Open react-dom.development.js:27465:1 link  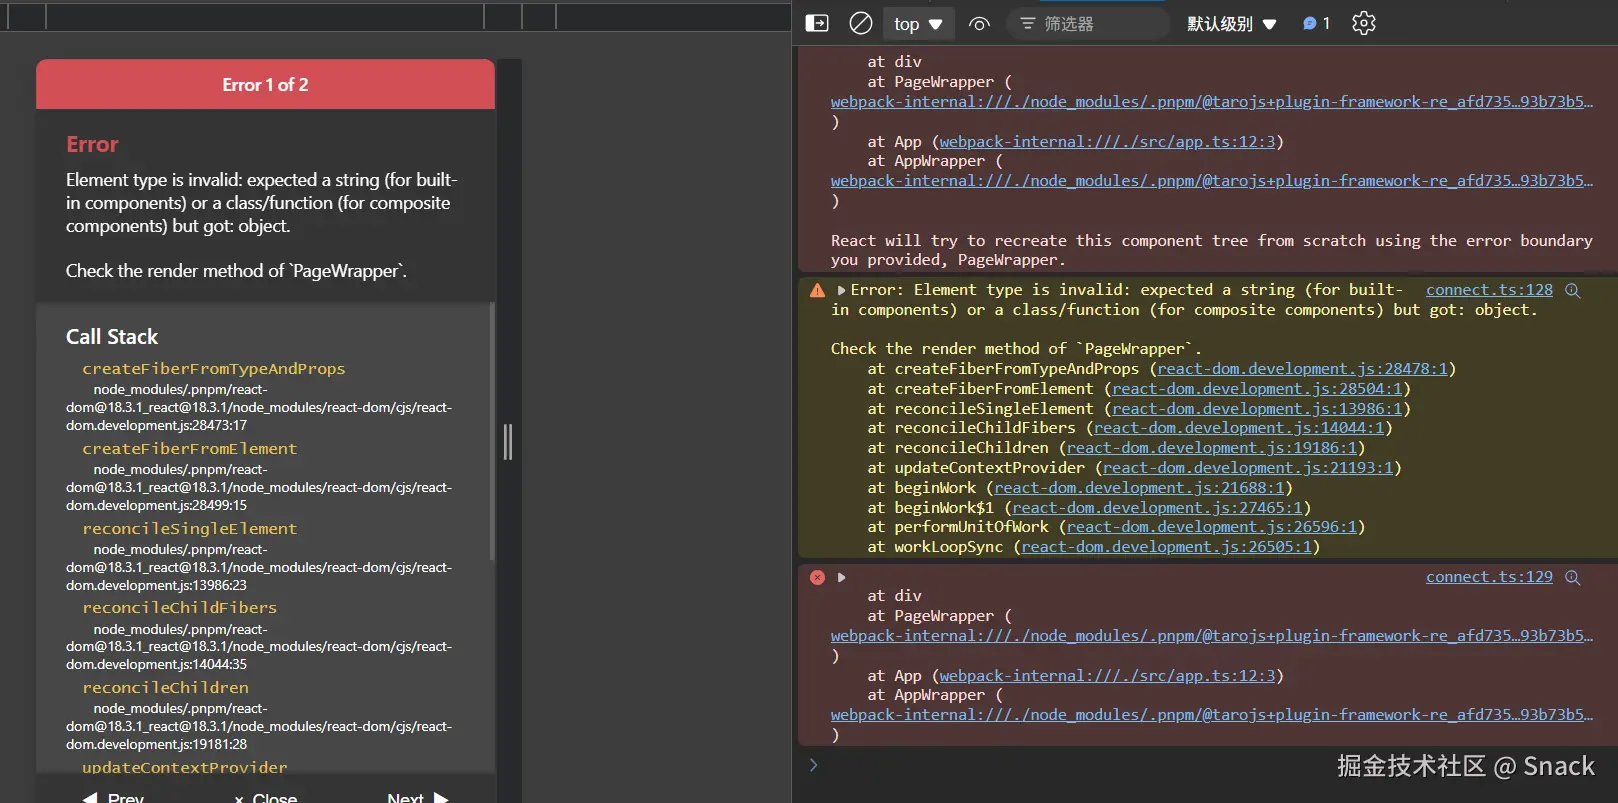click(x=1157, y=508)
